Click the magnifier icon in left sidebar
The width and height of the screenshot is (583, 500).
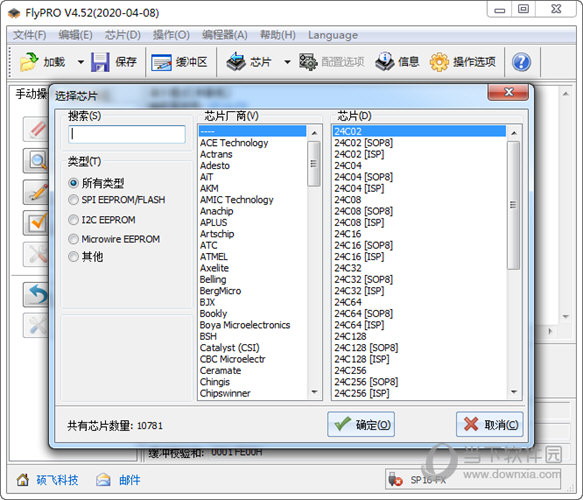click(36, 160)
